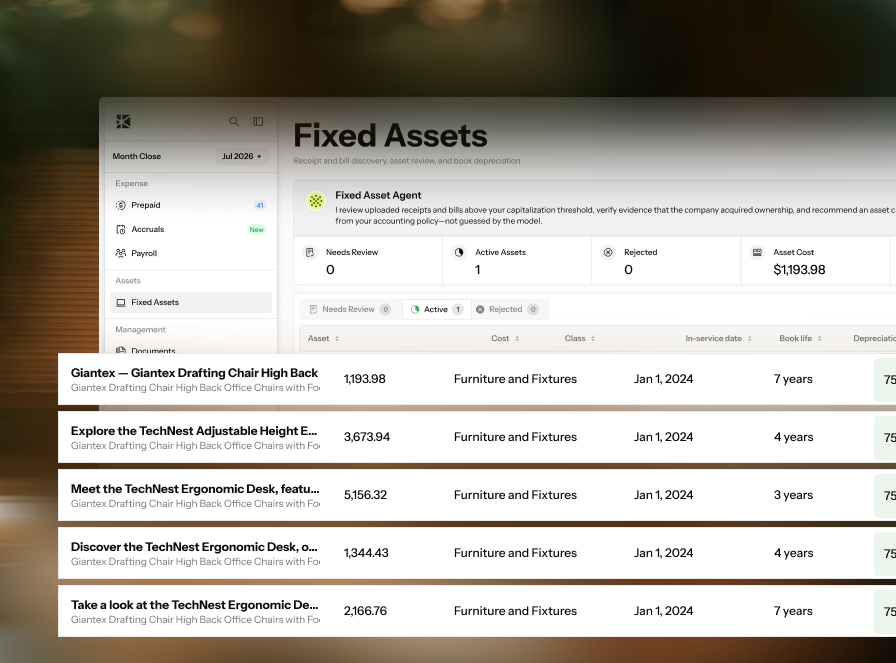The width and height of the screenshot is (896, 663).
Task: Click the Fixed Assets laptop icon
Action: tap(121, 302)
